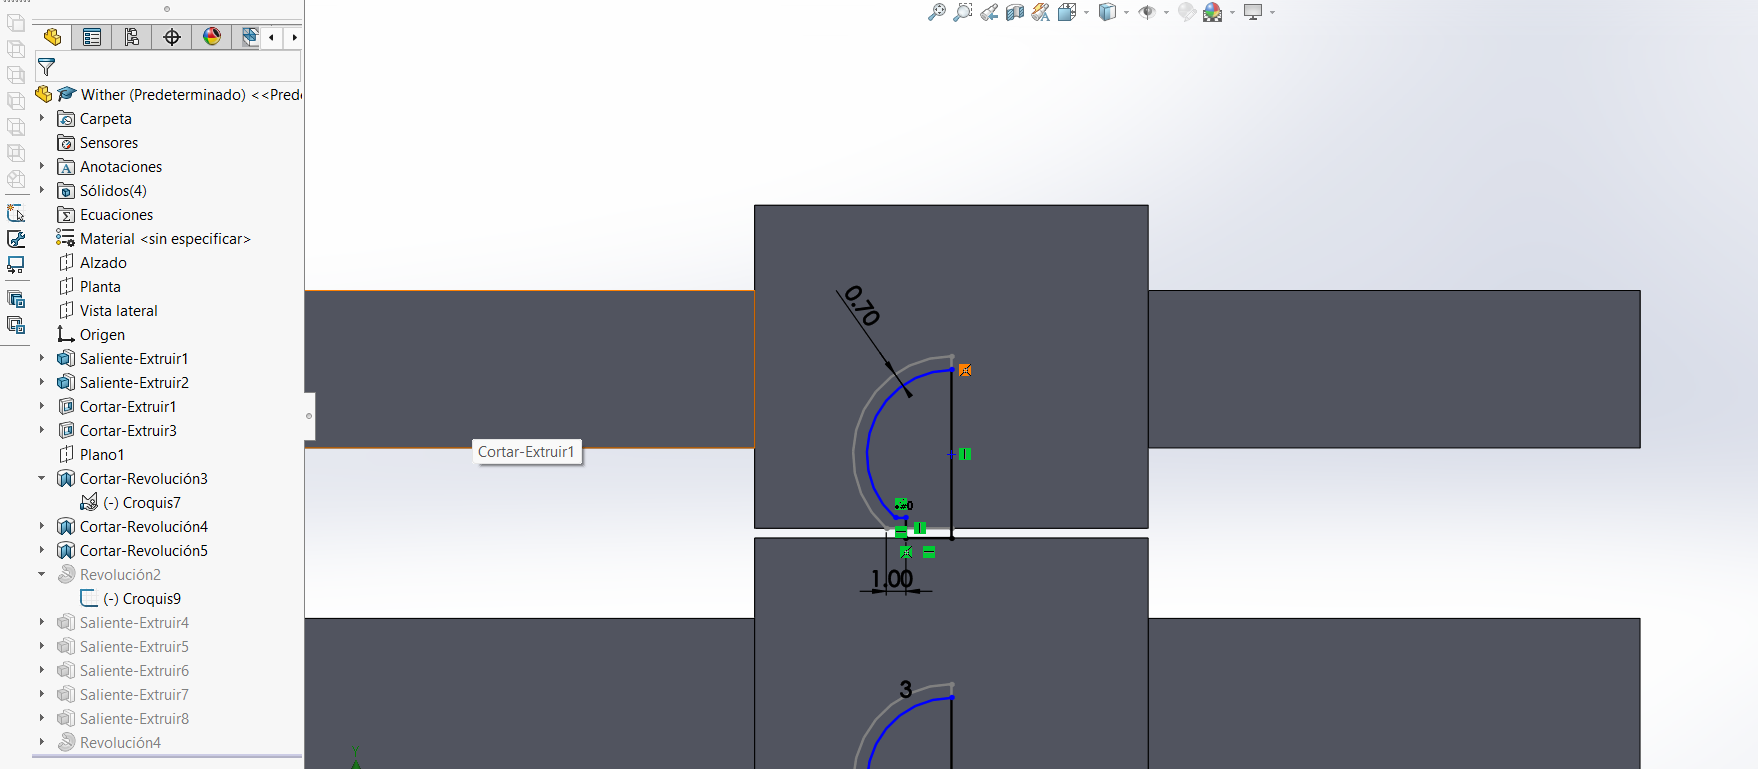Expand the Sólidos(4) folder

coord(42,190)
